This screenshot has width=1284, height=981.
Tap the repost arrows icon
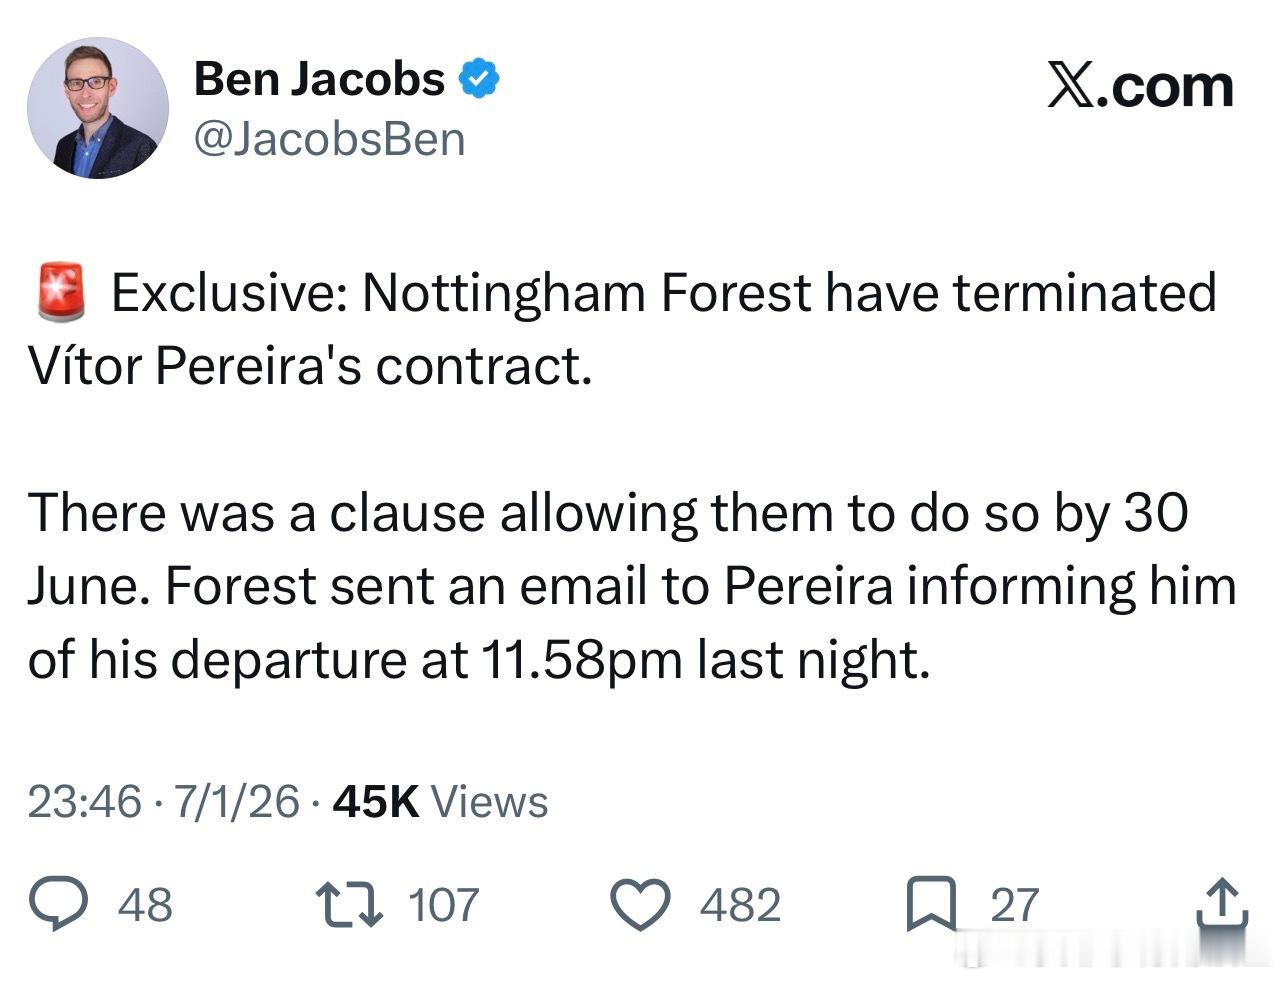(349, 904)
